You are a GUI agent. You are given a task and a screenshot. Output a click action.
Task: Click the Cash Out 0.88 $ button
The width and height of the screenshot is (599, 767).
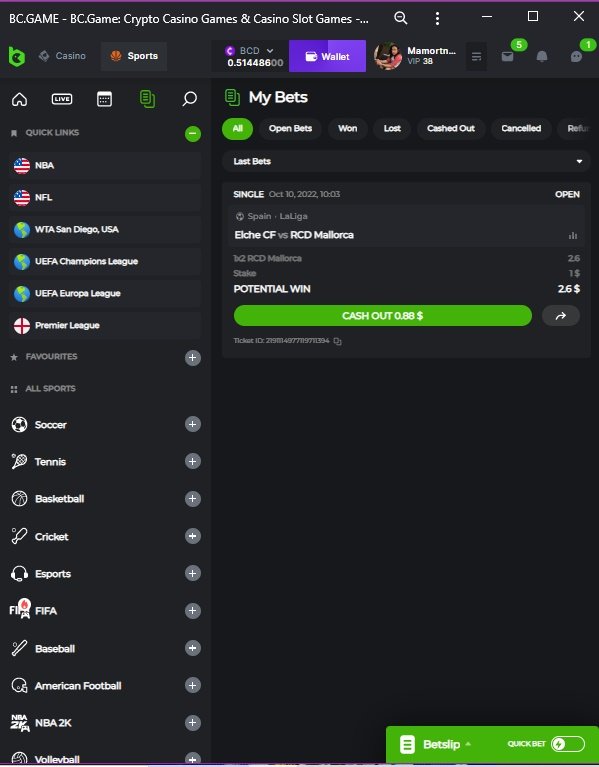383,316
